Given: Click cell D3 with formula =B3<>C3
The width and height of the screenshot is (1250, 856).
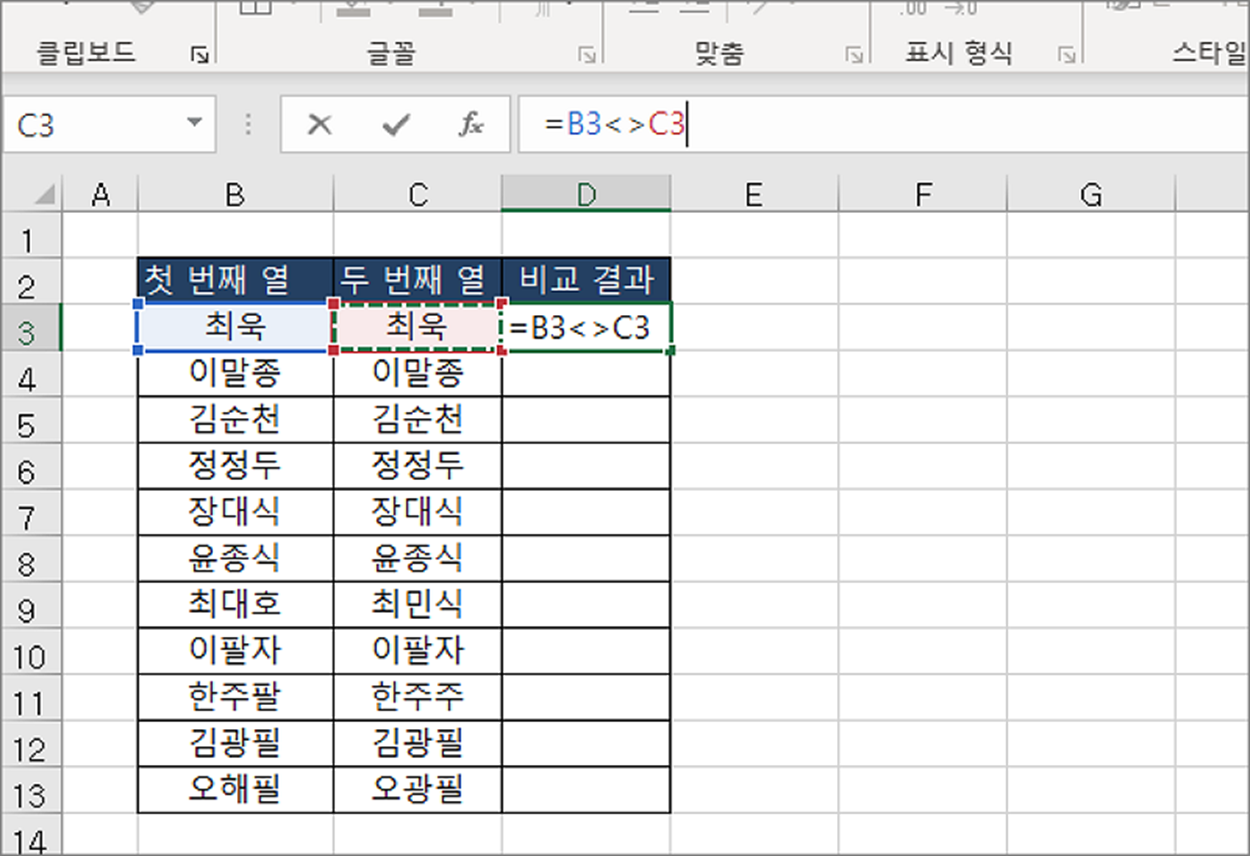Looking at the screenshot, I should tap(586, 327).
